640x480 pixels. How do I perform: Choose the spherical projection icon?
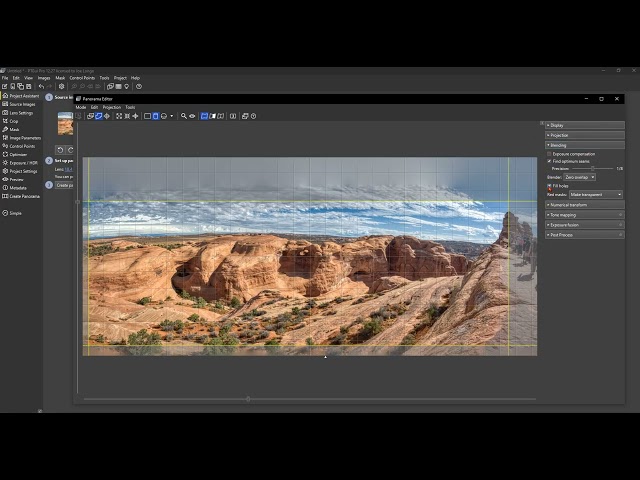164,116
